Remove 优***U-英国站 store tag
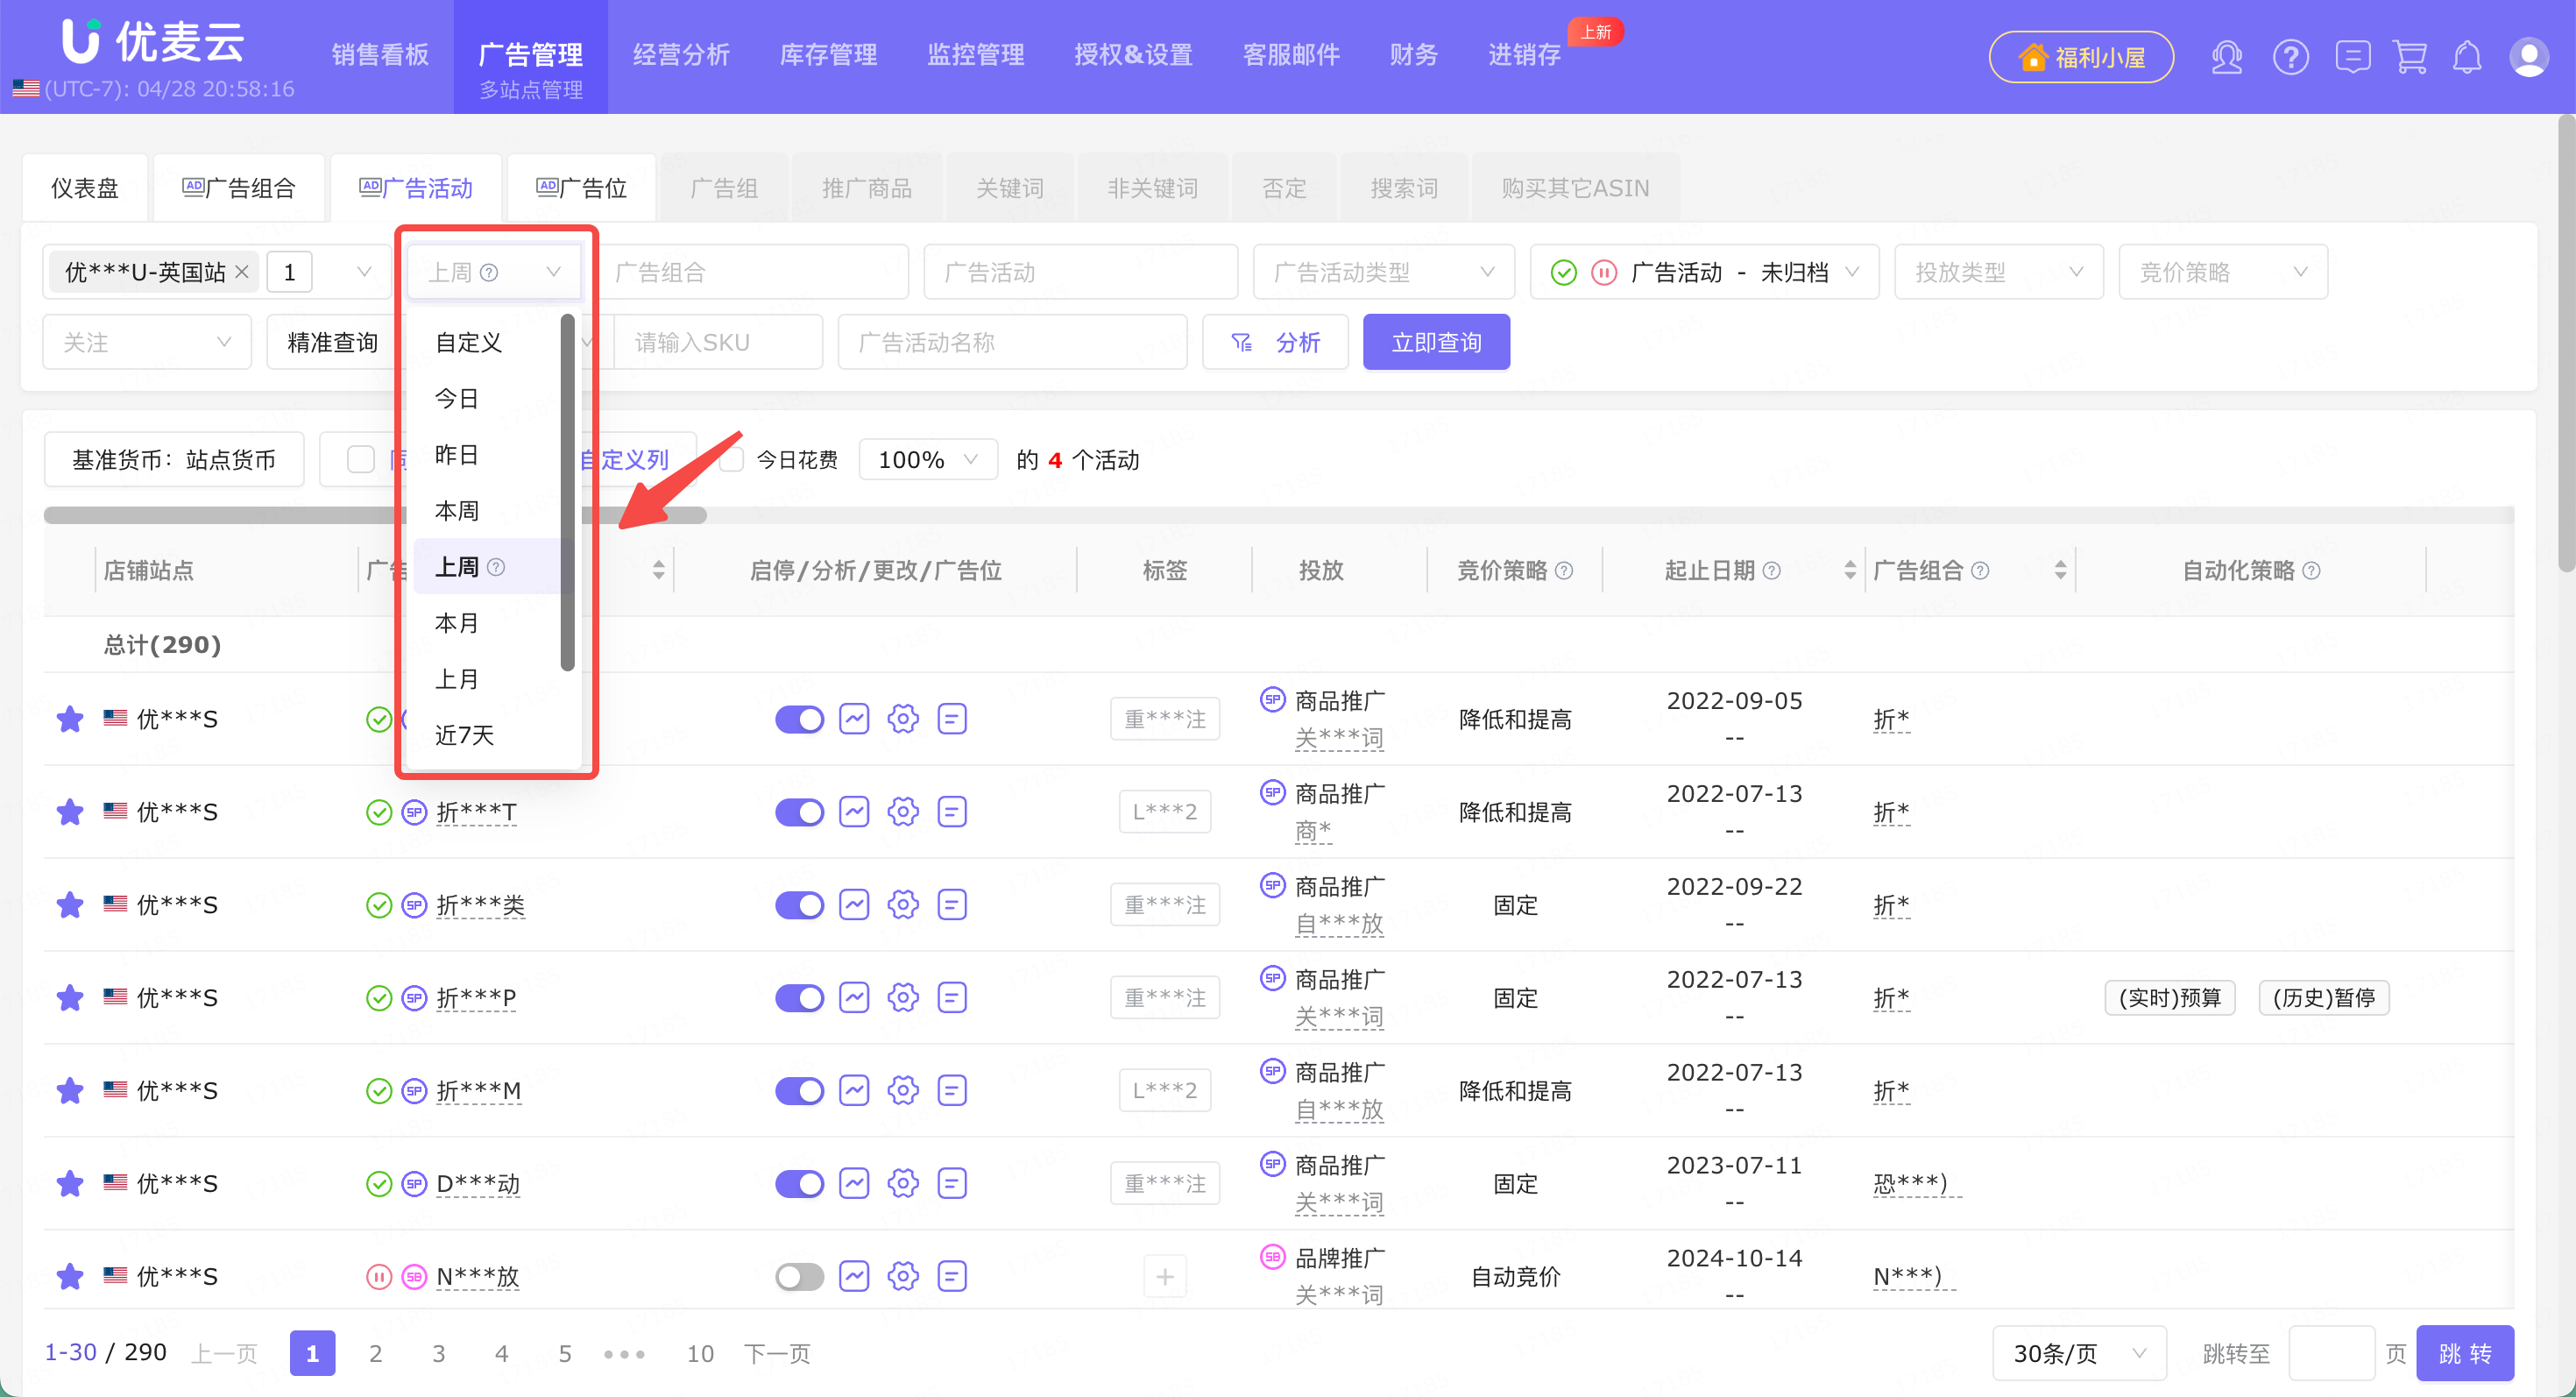This screenshot has width=2576, height=1397. pos(242,272)
